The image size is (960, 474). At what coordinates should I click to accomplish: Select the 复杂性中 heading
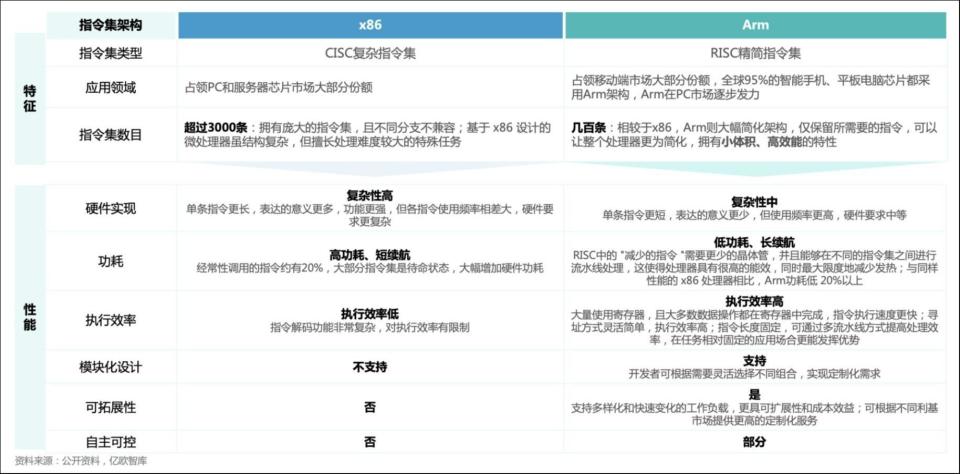754,202
